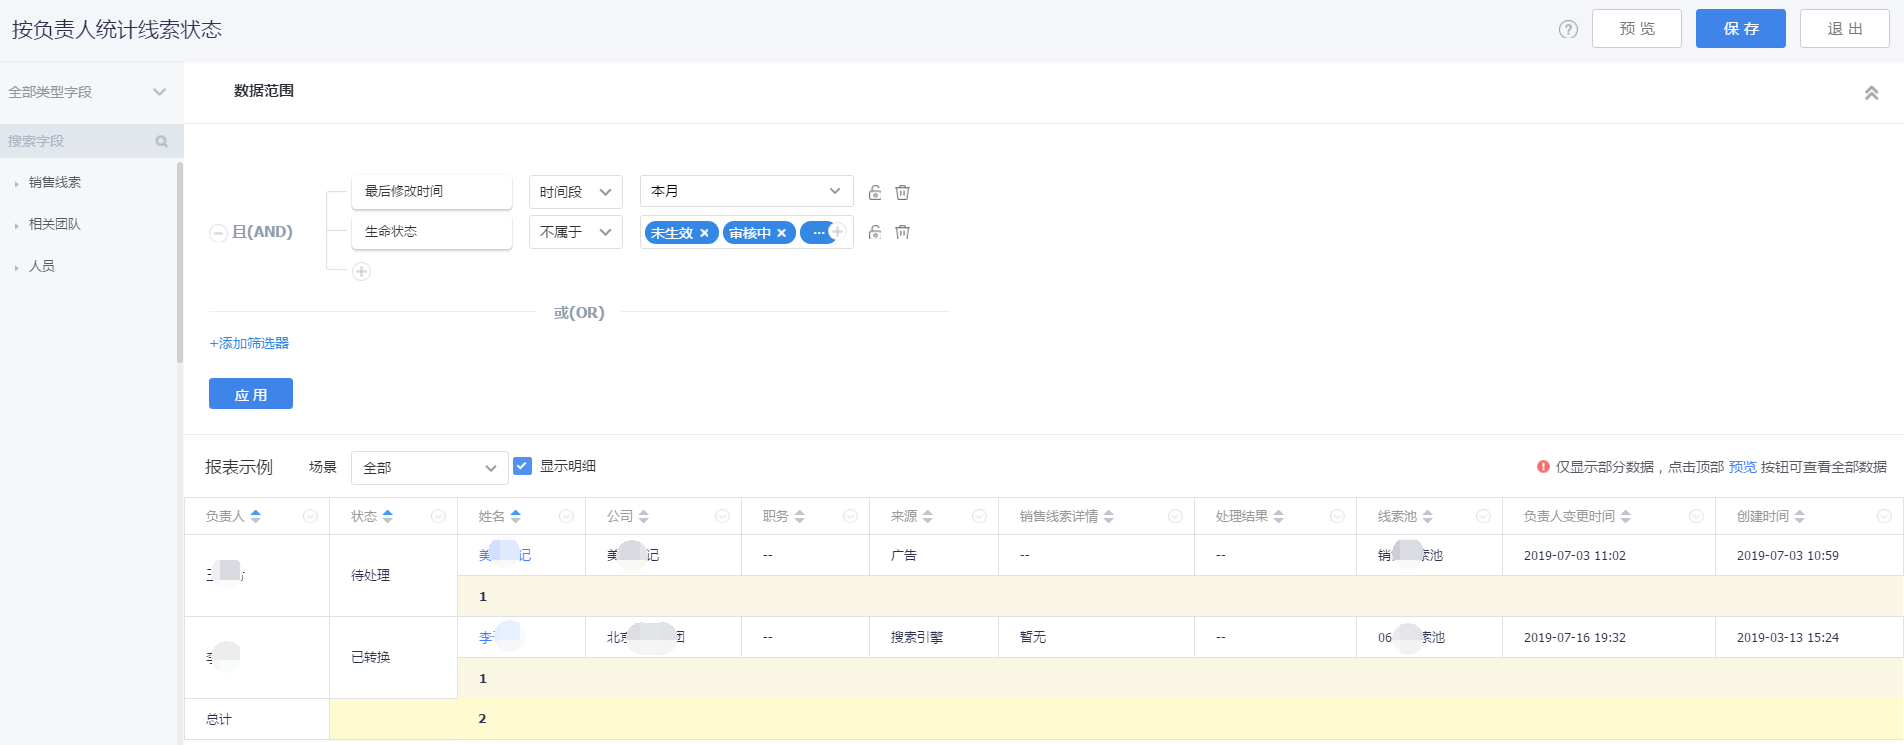Sort by 创建时间 column
Screen dimensions: 1904x745
[1800, 516]
